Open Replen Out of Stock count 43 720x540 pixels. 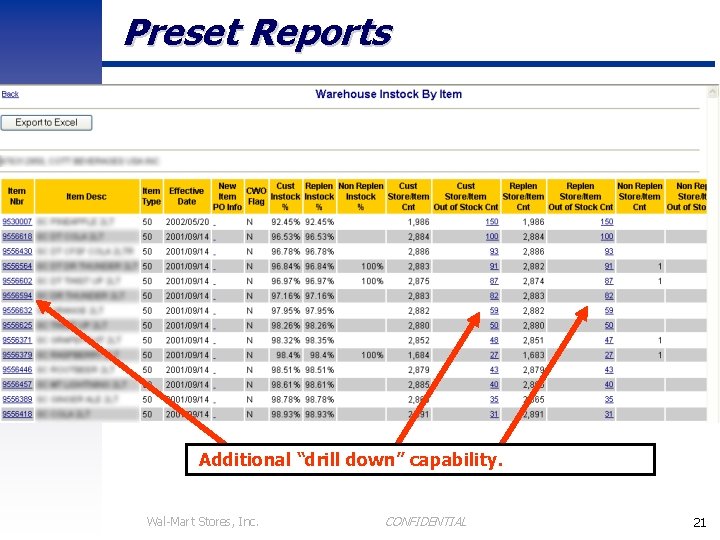pos(609,370)
